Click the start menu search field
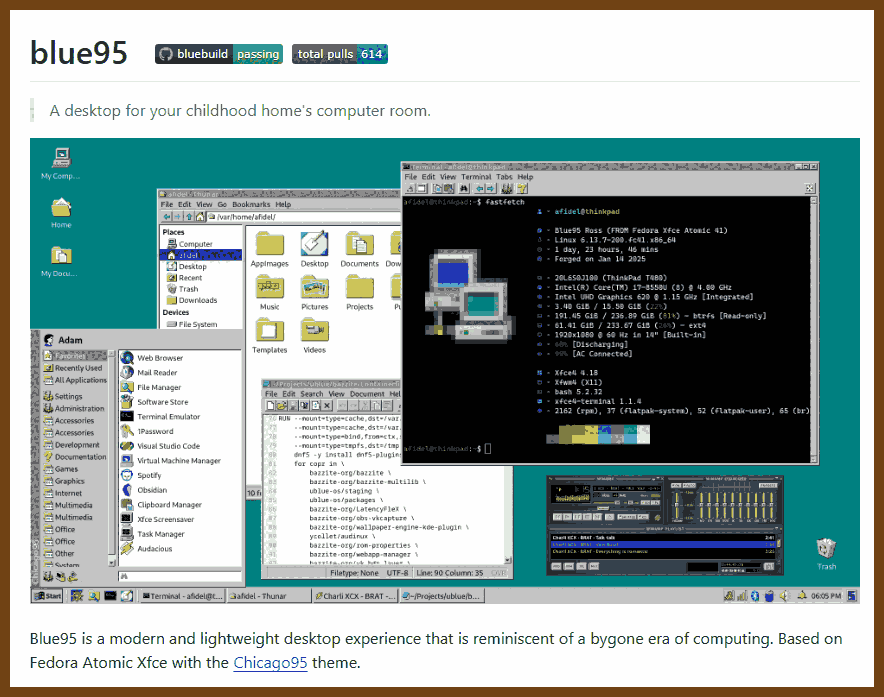This screenshot has height=697, width=884. (180, 576)
